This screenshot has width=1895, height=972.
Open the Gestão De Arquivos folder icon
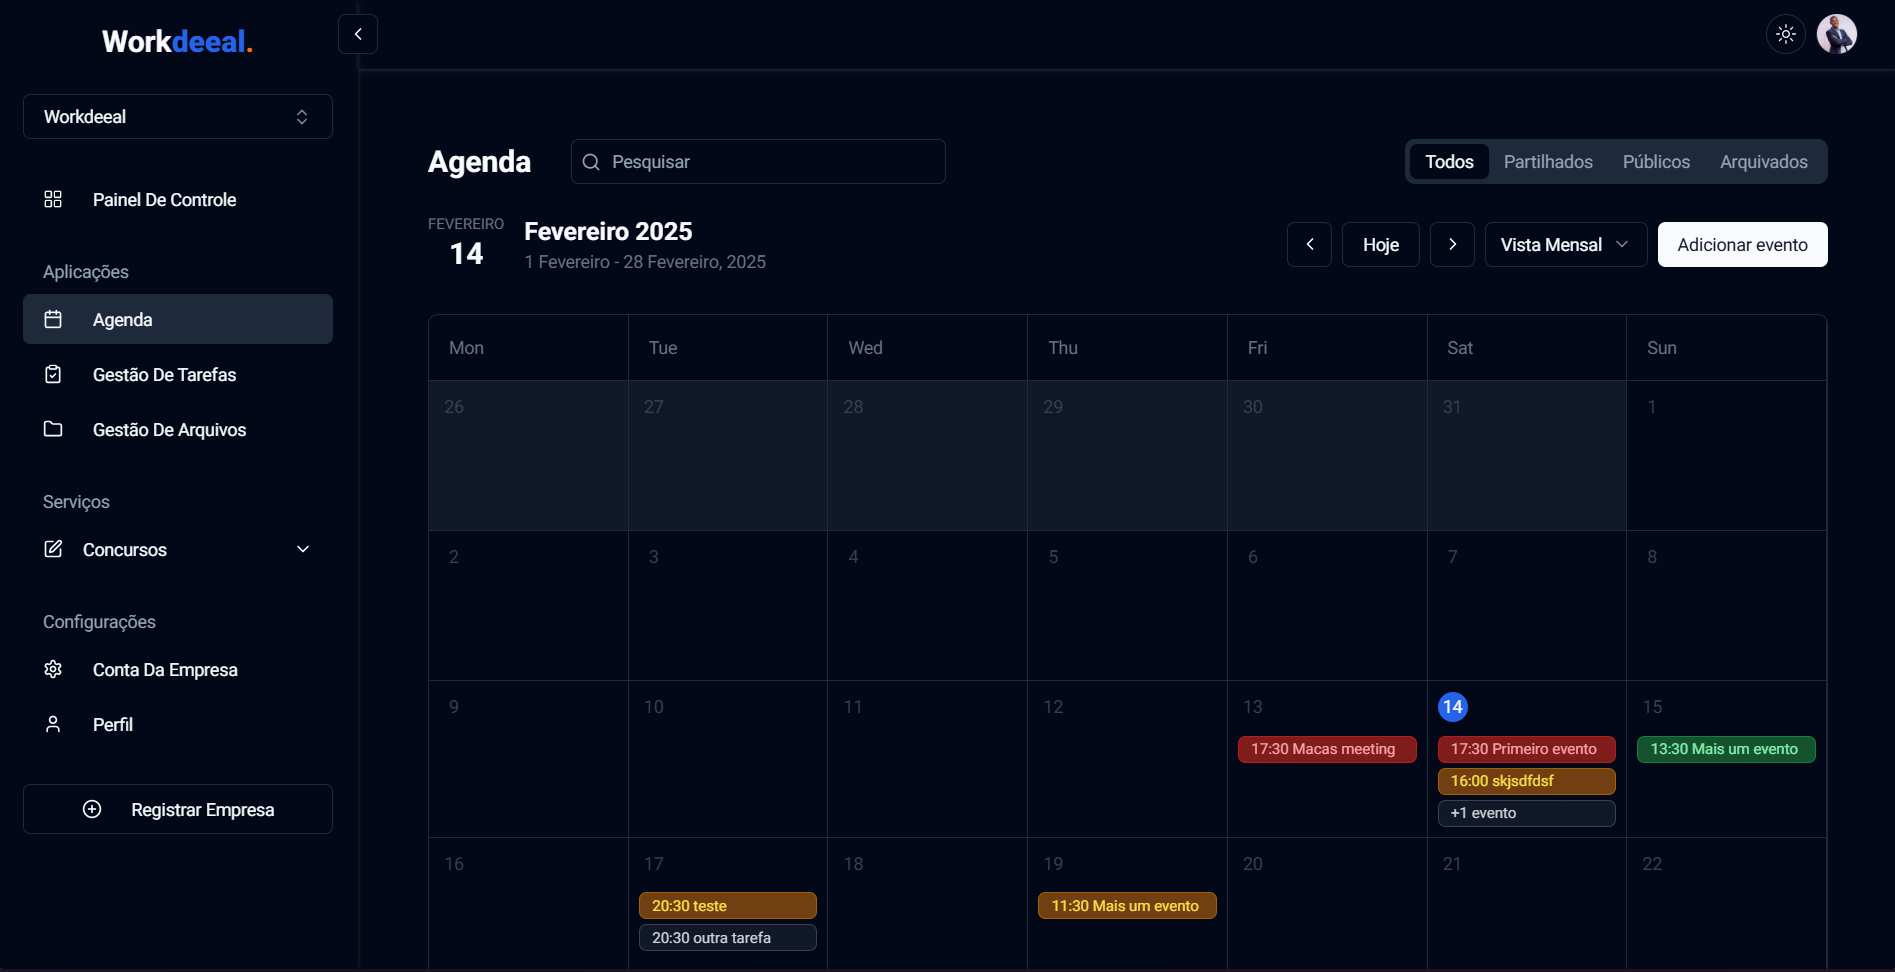(53, 429)
